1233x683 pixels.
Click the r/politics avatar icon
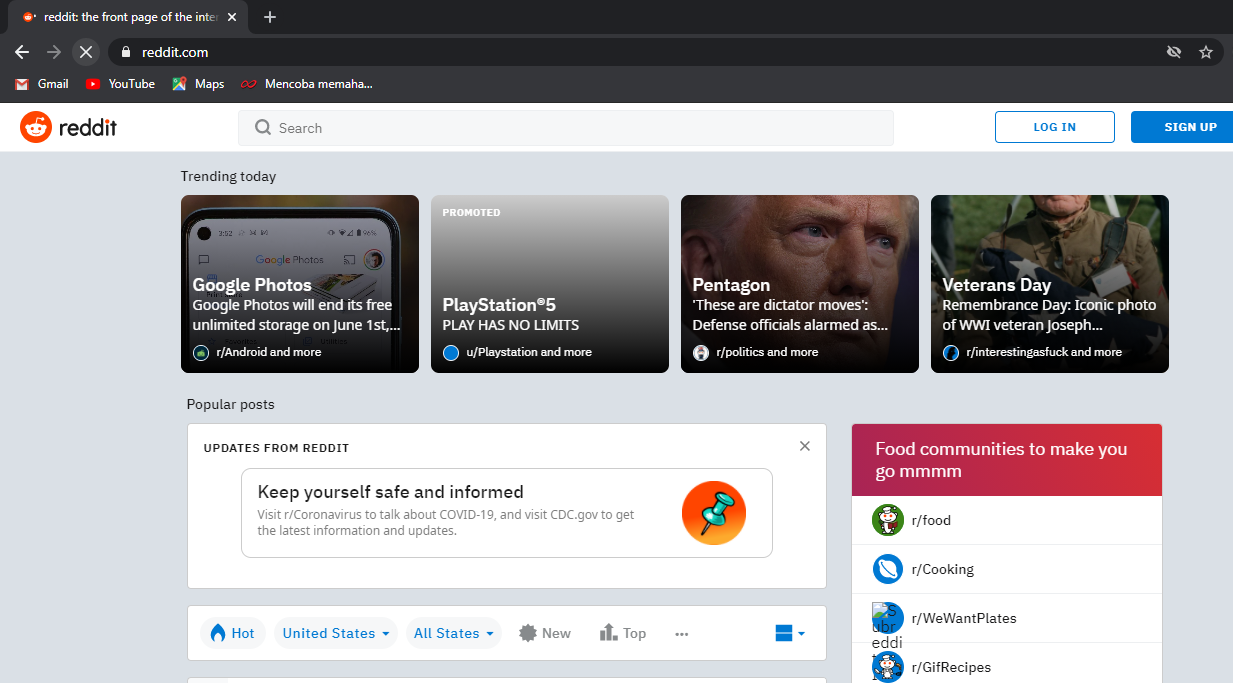[701, 353]
